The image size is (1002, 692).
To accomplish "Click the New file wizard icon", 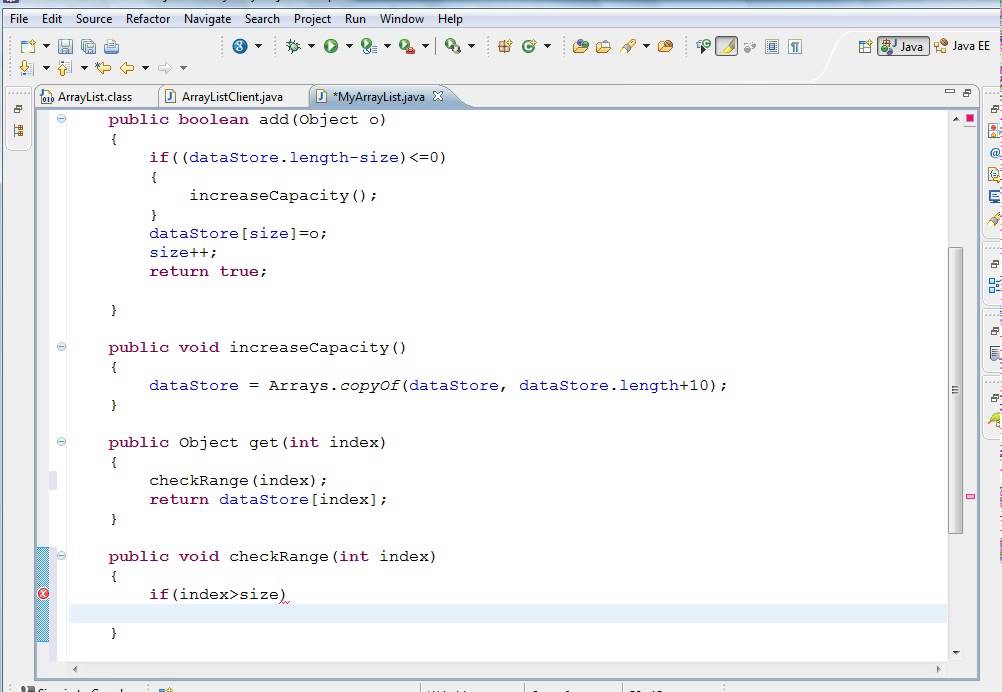I will 27,46.
